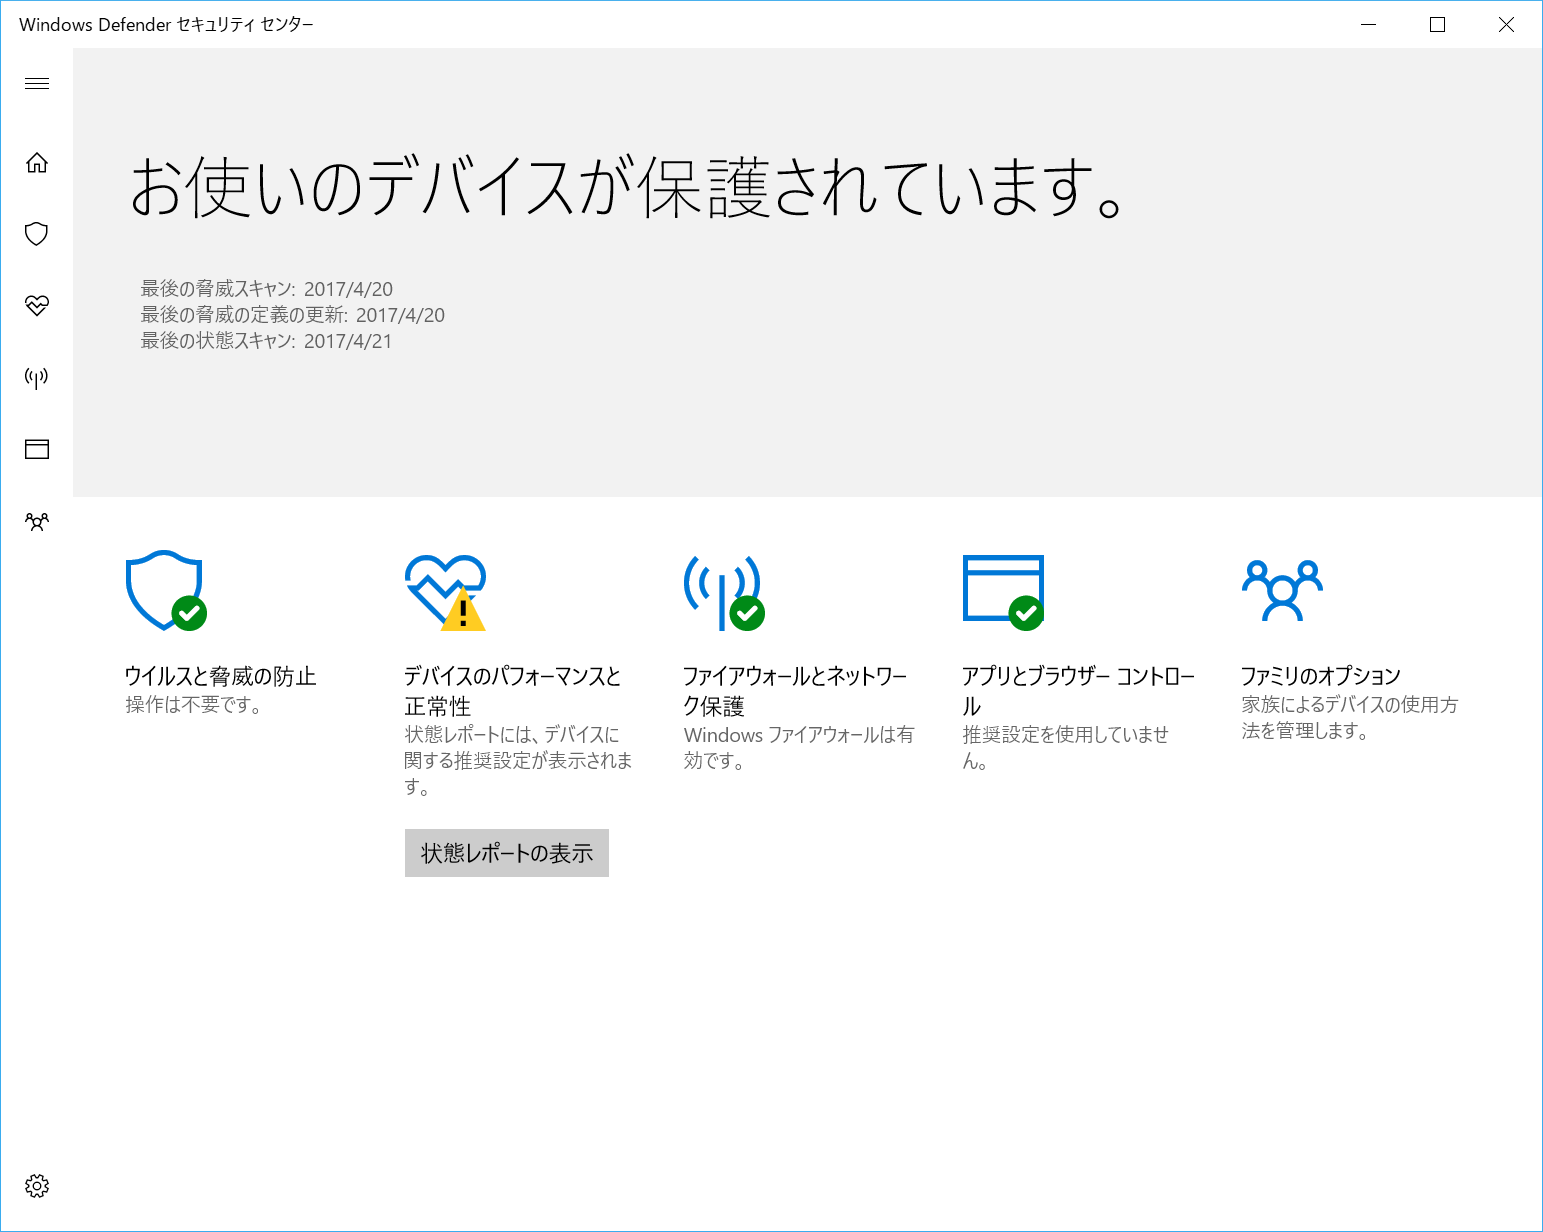Click 推奨設定を使用していません text
This screenshot has width=1543, height=1232.
(1065, 748)
